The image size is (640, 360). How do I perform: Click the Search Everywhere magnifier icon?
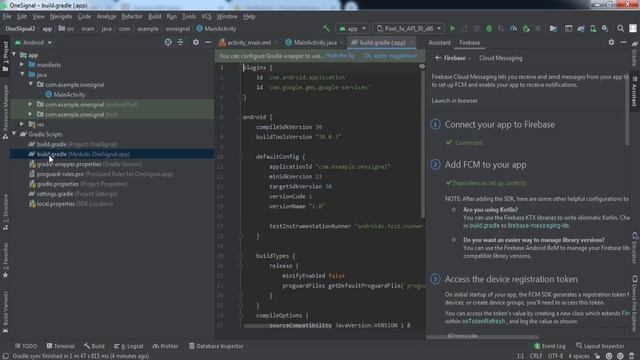620,29
